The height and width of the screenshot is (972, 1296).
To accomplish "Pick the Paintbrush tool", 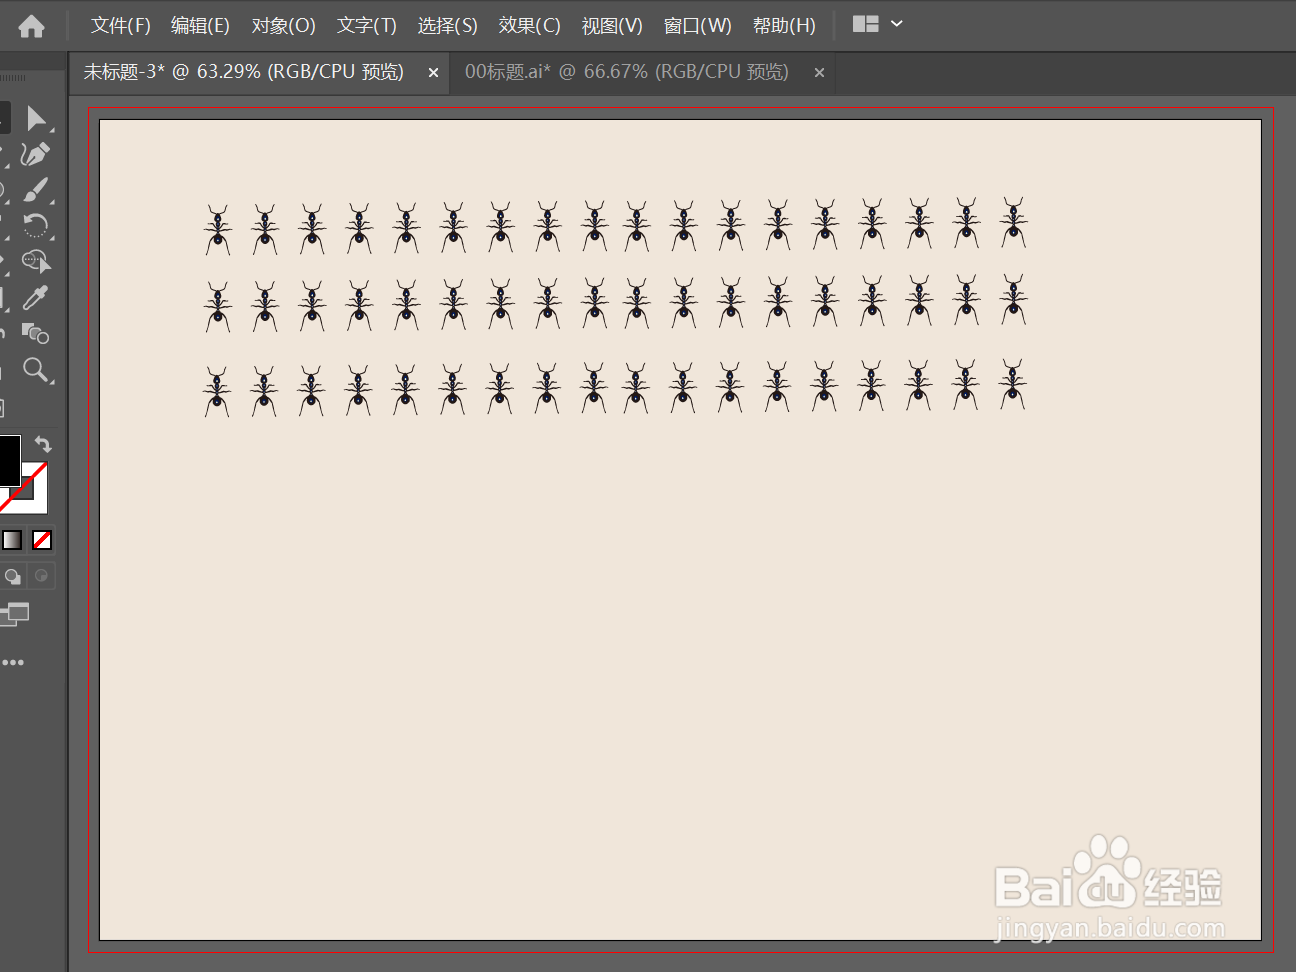I will pos(36,189).
